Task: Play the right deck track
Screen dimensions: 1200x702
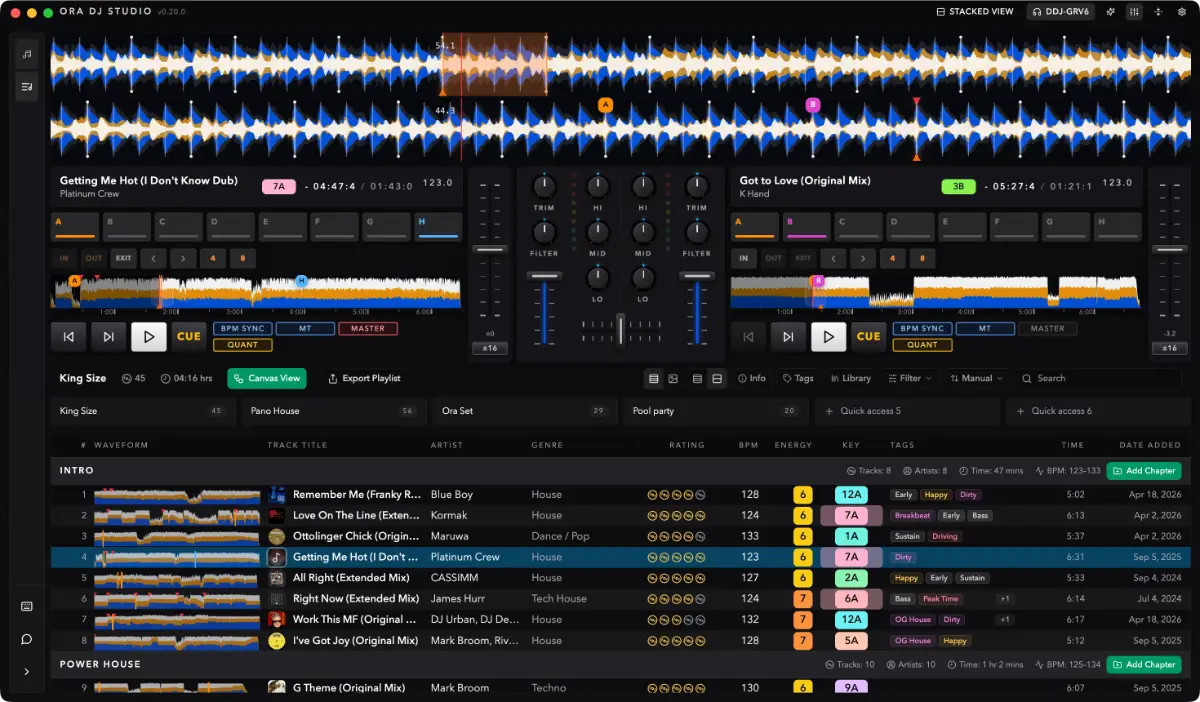Action: [x=828, y=337]
